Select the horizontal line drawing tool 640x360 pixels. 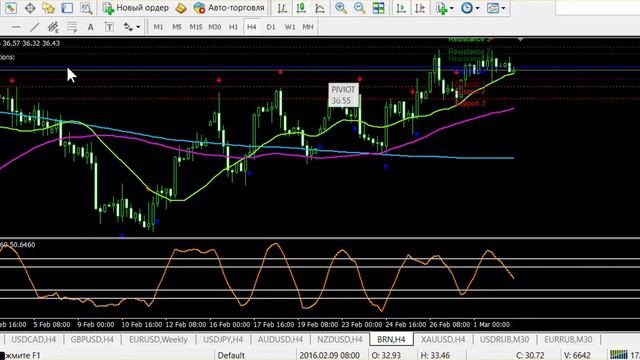[x=16, y=27]
